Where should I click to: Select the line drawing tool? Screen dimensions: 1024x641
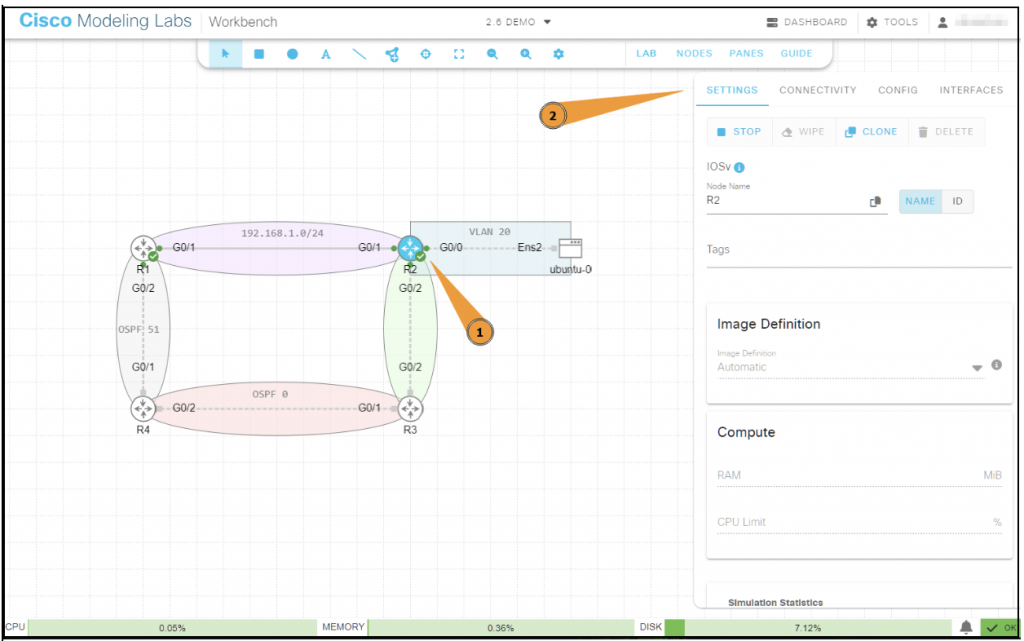tap(359, 54)
